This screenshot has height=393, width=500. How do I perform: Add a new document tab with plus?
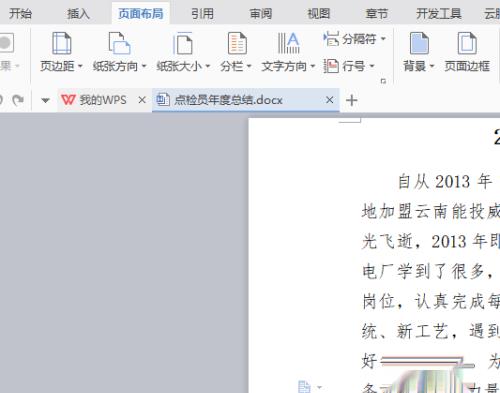(352, 100)
